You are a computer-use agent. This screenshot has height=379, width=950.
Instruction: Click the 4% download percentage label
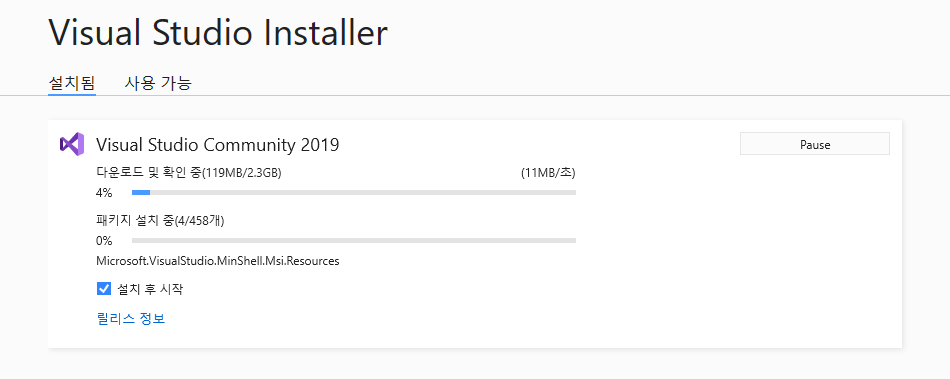104,193
